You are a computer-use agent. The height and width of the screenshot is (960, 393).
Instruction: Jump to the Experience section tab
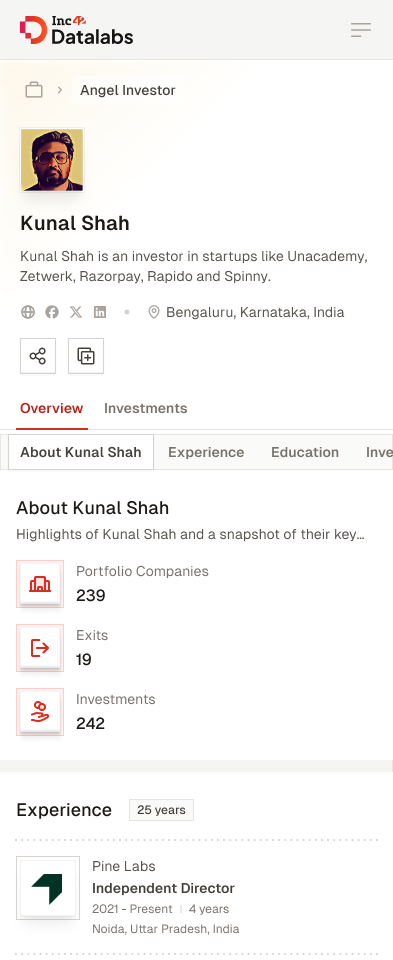(206, 452)
